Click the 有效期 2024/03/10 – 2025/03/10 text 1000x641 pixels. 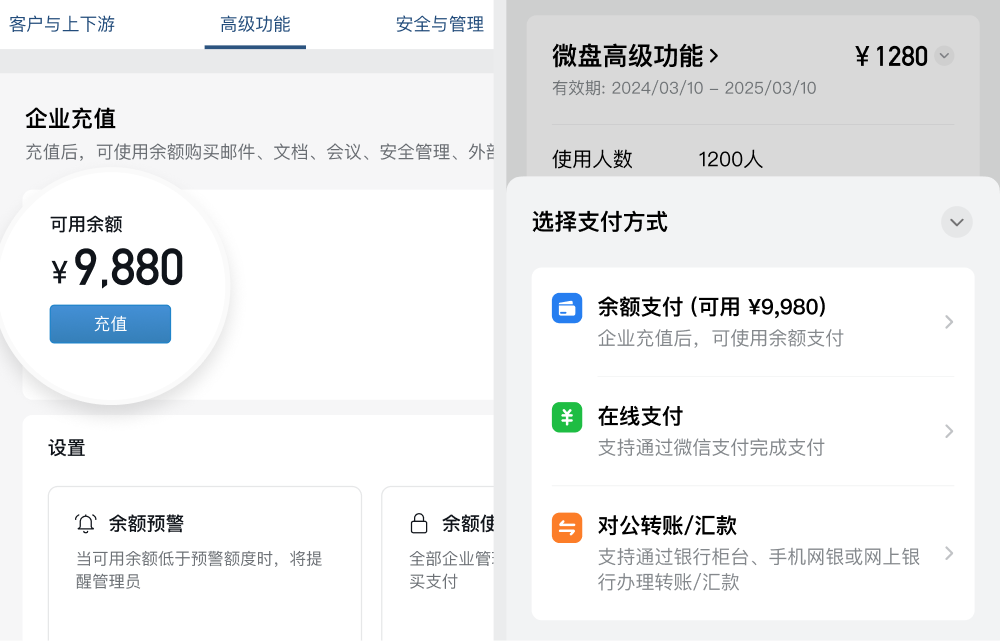coord(684,88)
